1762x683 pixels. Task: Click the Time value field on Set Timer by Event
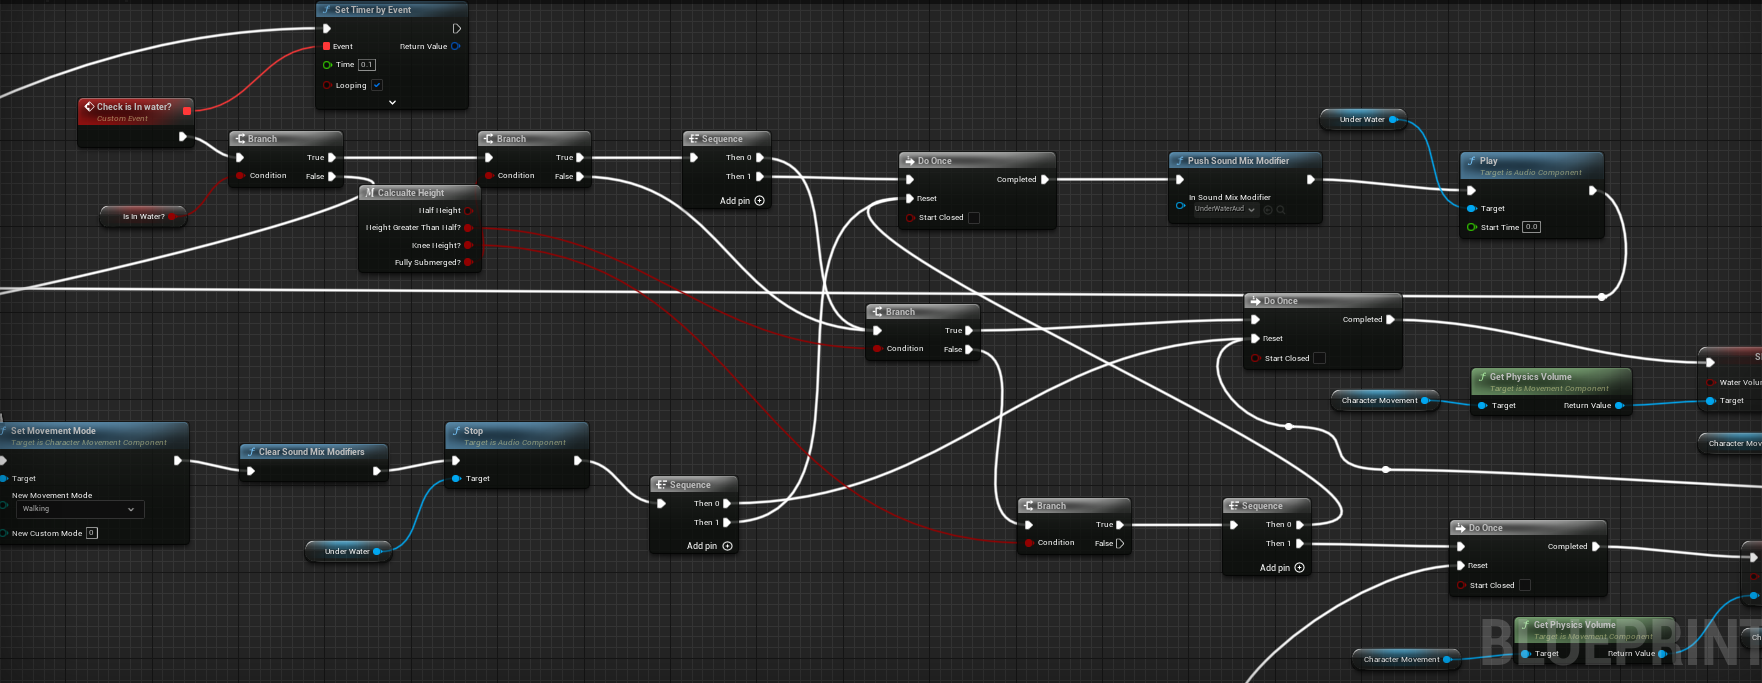tap(367, 65)
